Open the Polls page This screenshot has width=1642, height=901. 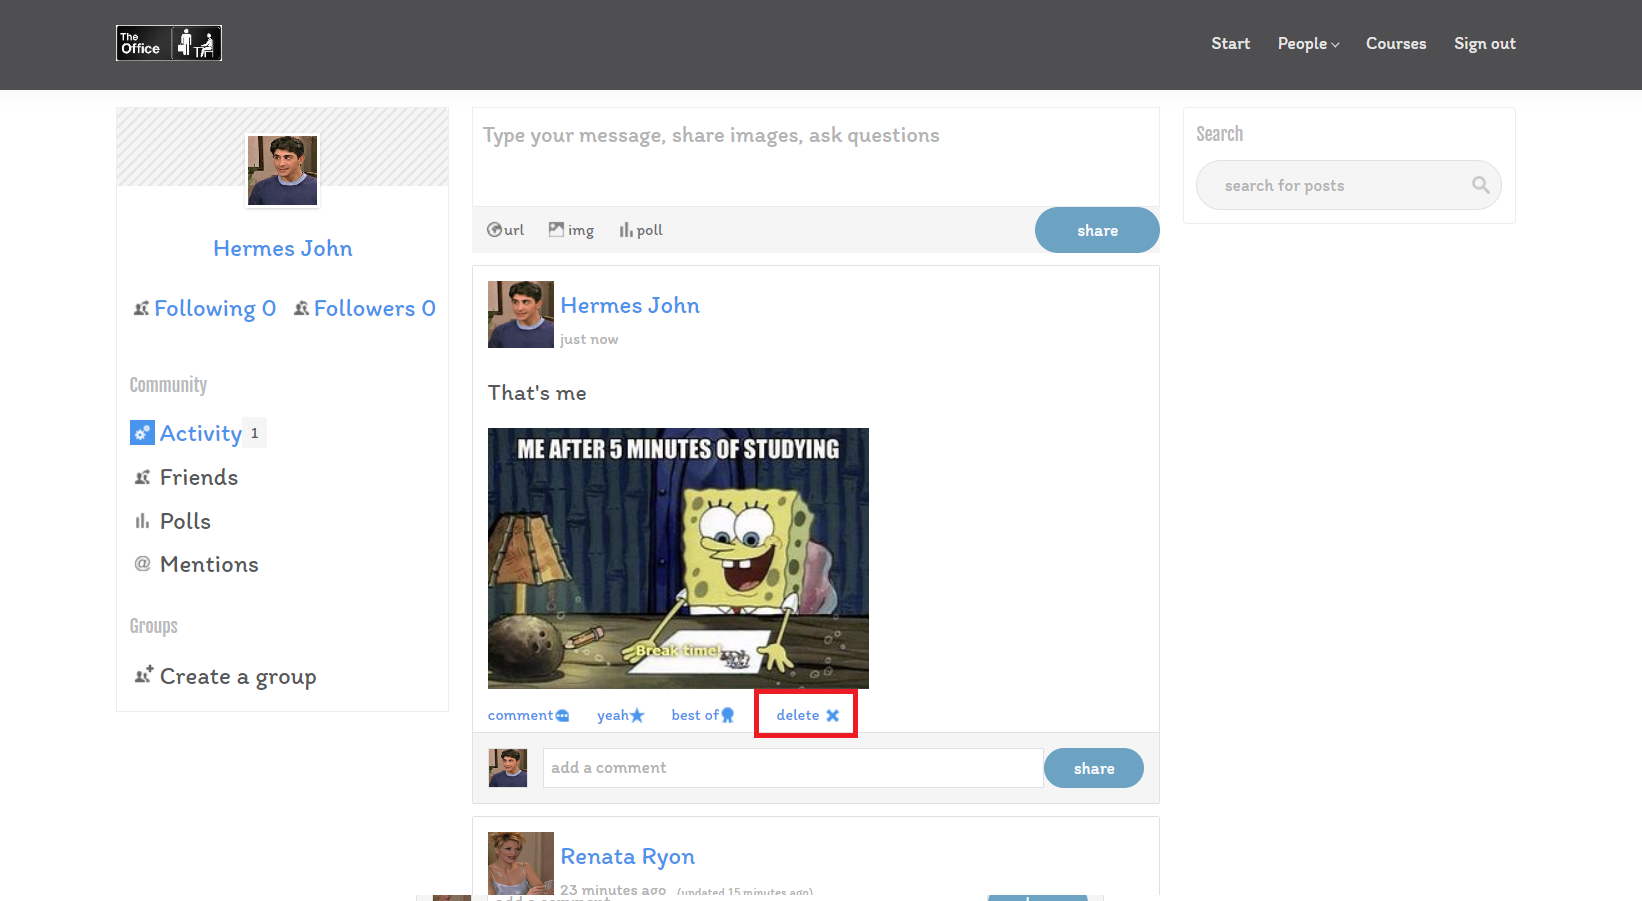coord(185,522)
